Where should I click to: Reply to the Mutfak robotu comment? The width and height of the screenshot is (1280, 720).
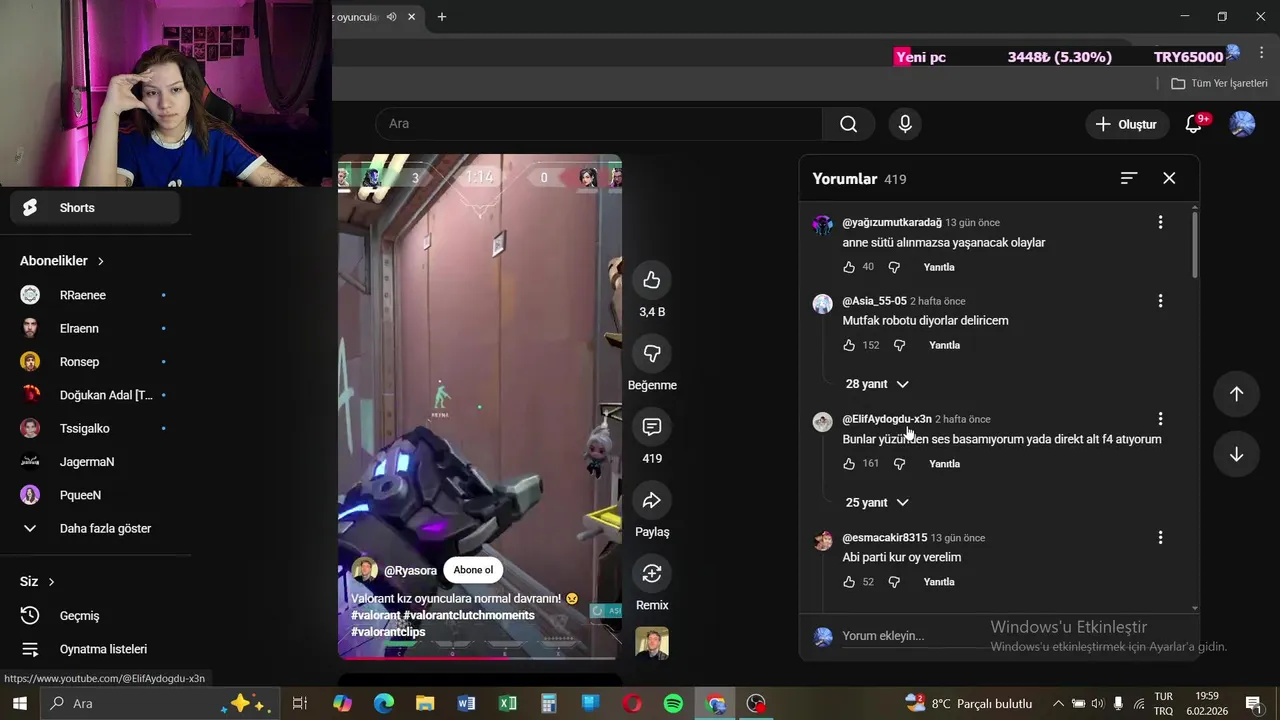click(x=944, y=345)
